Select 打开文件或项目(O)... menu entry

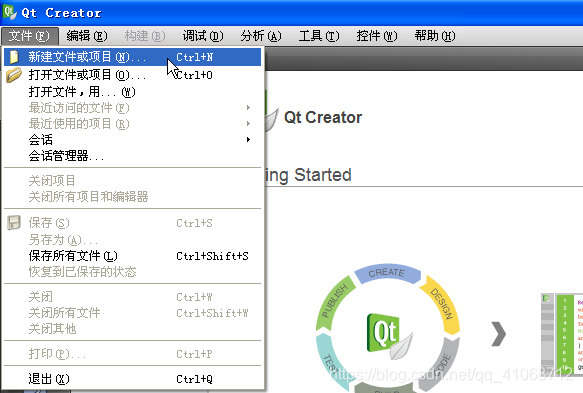pyautogui.click(x=132, y=75)
